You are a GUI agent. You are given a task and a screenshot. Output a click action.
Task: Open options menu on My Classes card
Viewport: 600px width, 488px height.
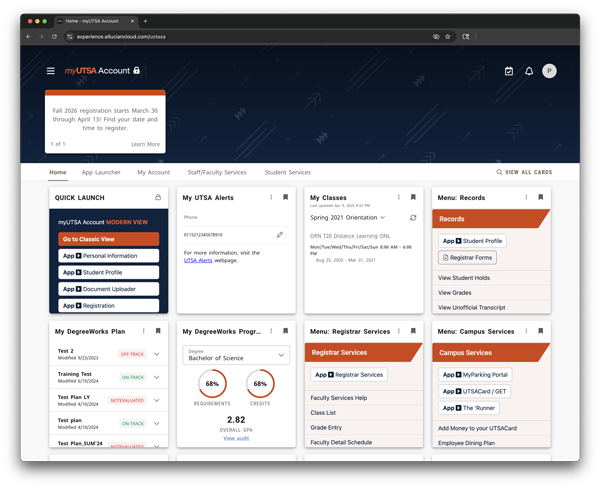click(398, 197)
